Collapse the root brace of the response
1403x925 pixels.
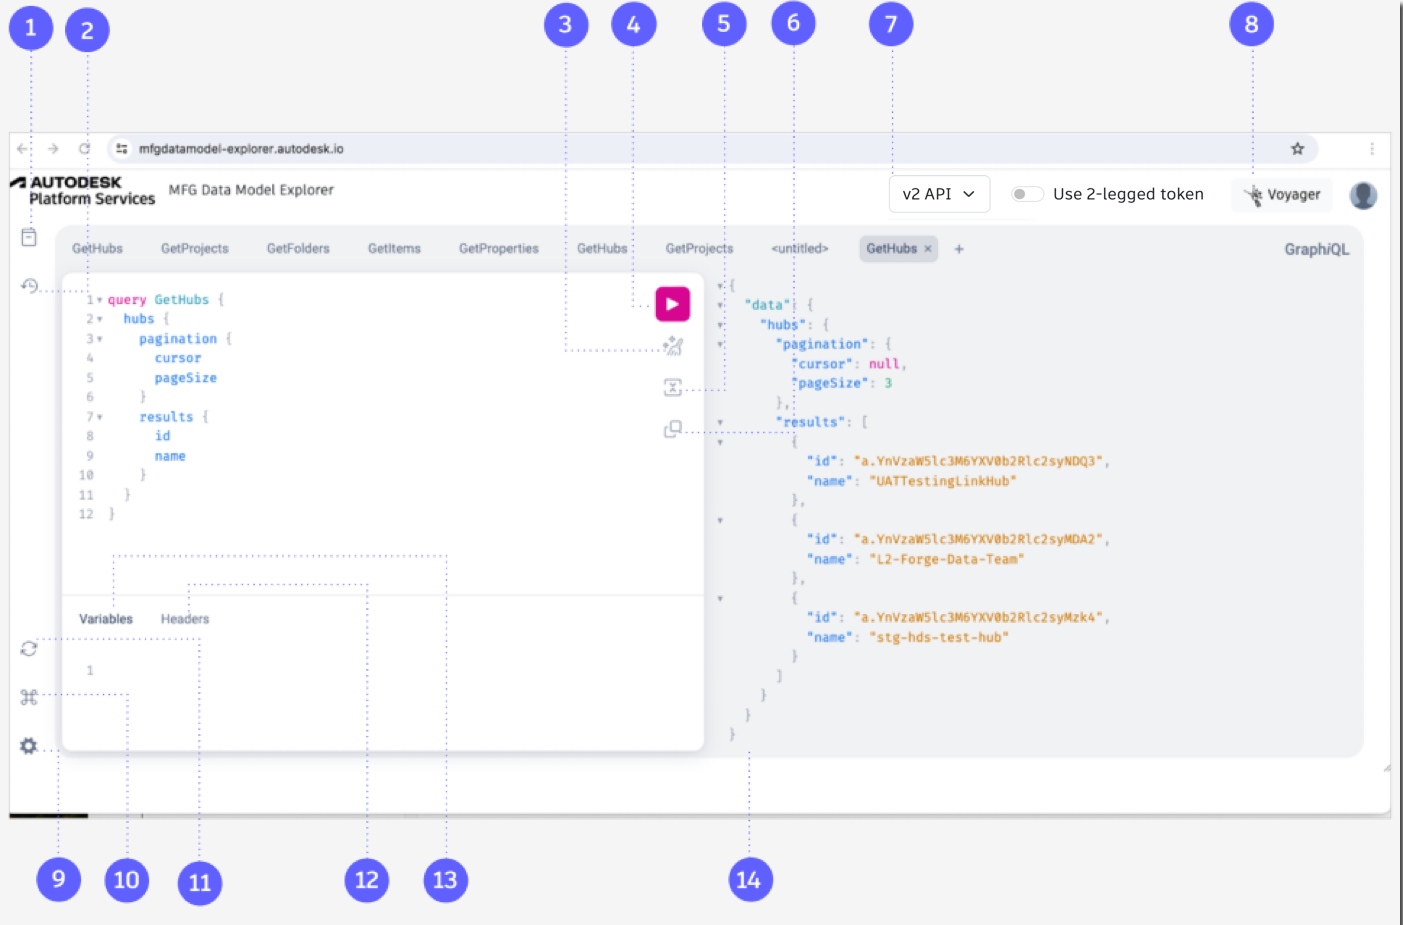[720, 286]
